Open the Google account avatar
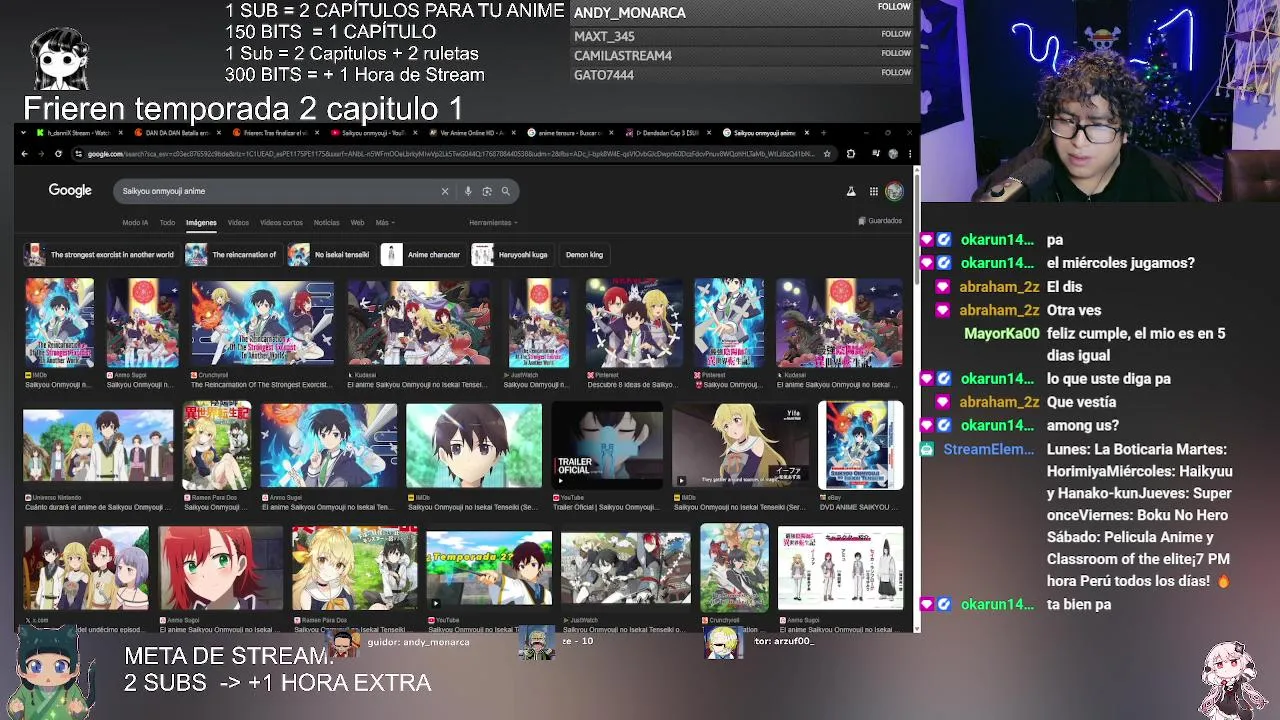1280x720 pixels. pyautogui.click(x=894, y=191)
